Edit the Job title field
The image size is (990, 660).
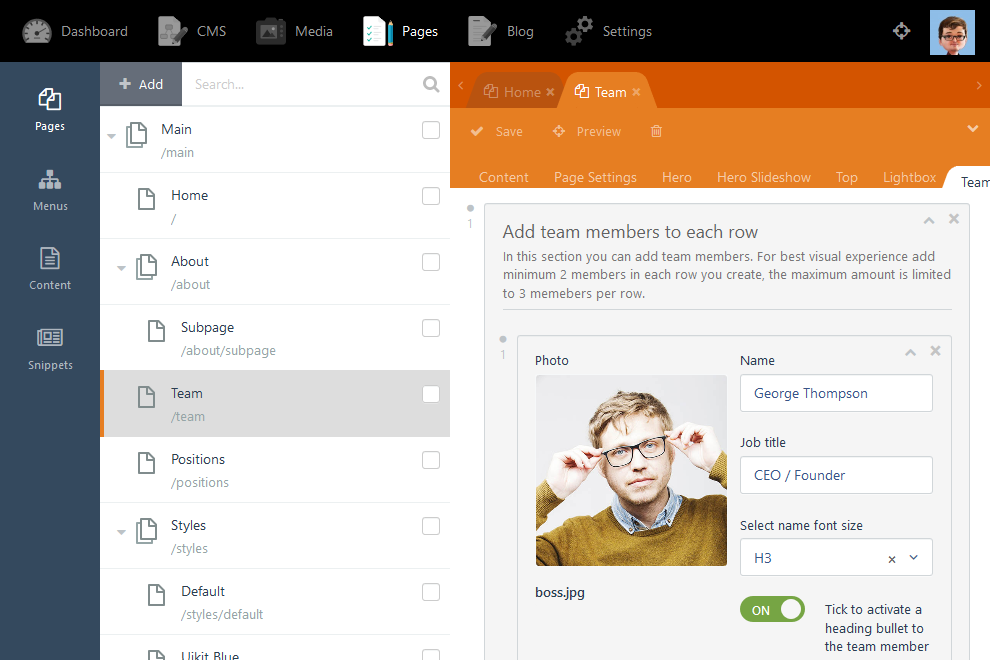836,475
